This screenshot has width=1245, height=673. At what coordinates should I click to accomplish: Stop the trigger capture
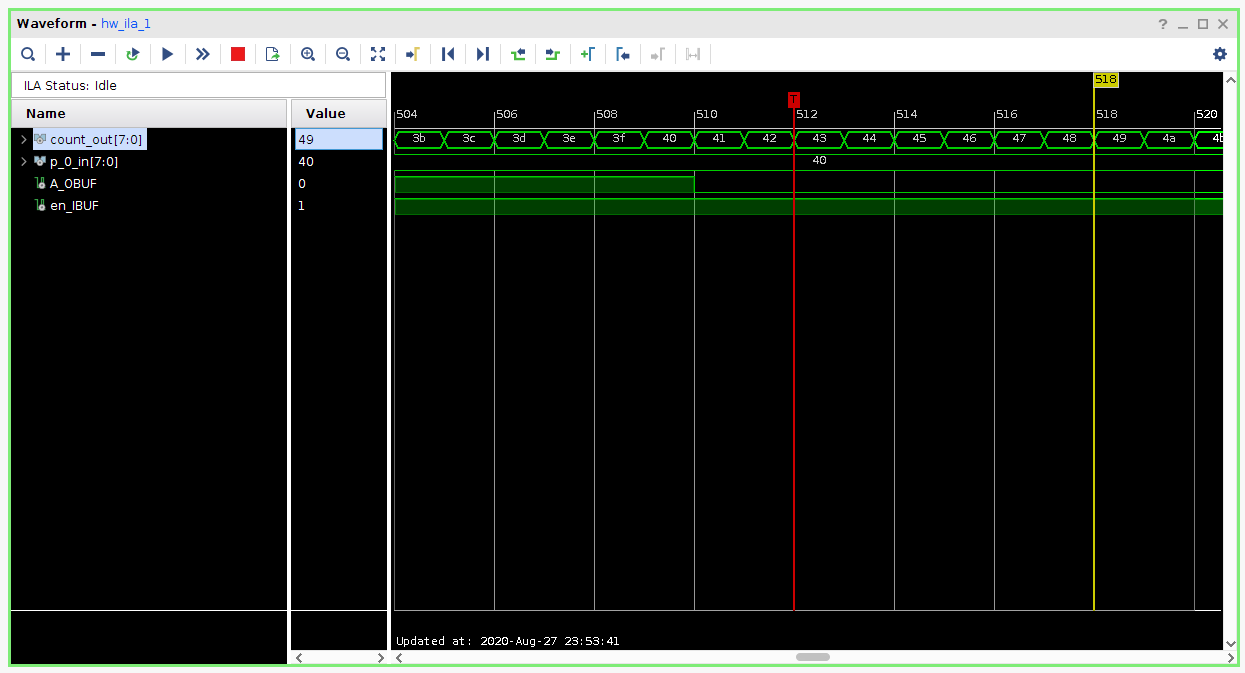[237, 54]
